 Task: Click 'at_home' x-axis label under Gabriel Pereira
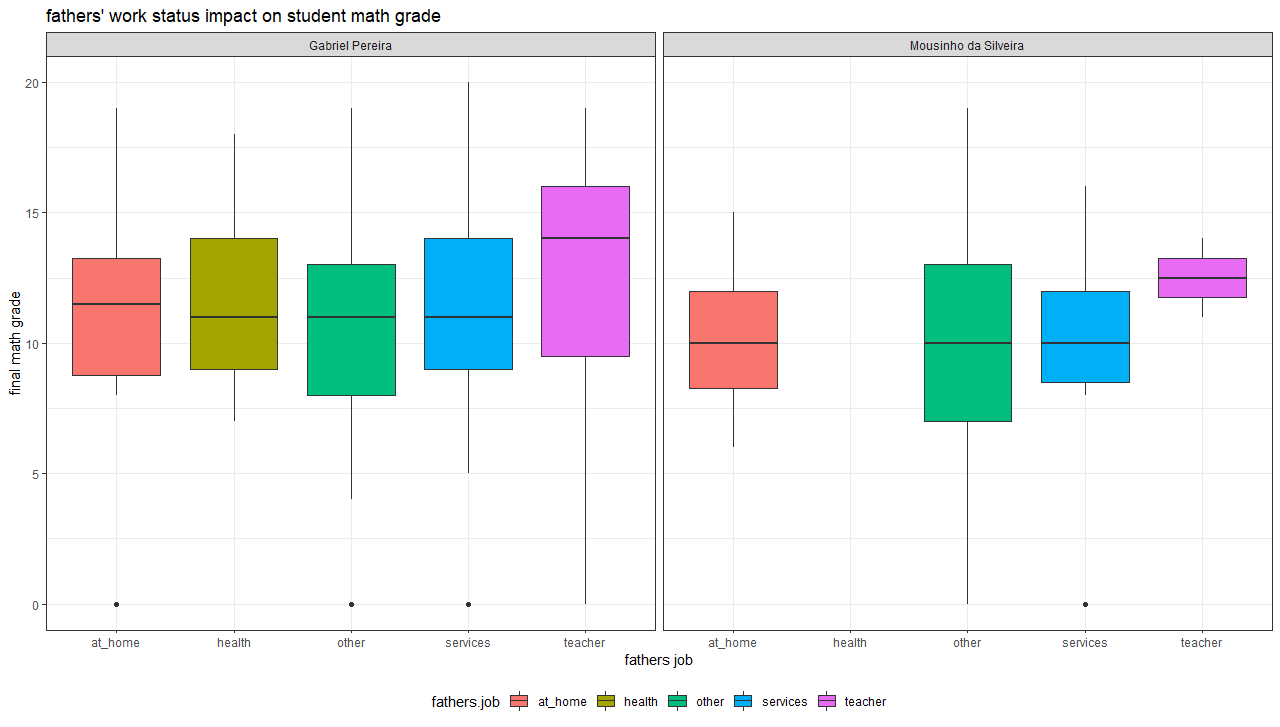pos(116,643)
